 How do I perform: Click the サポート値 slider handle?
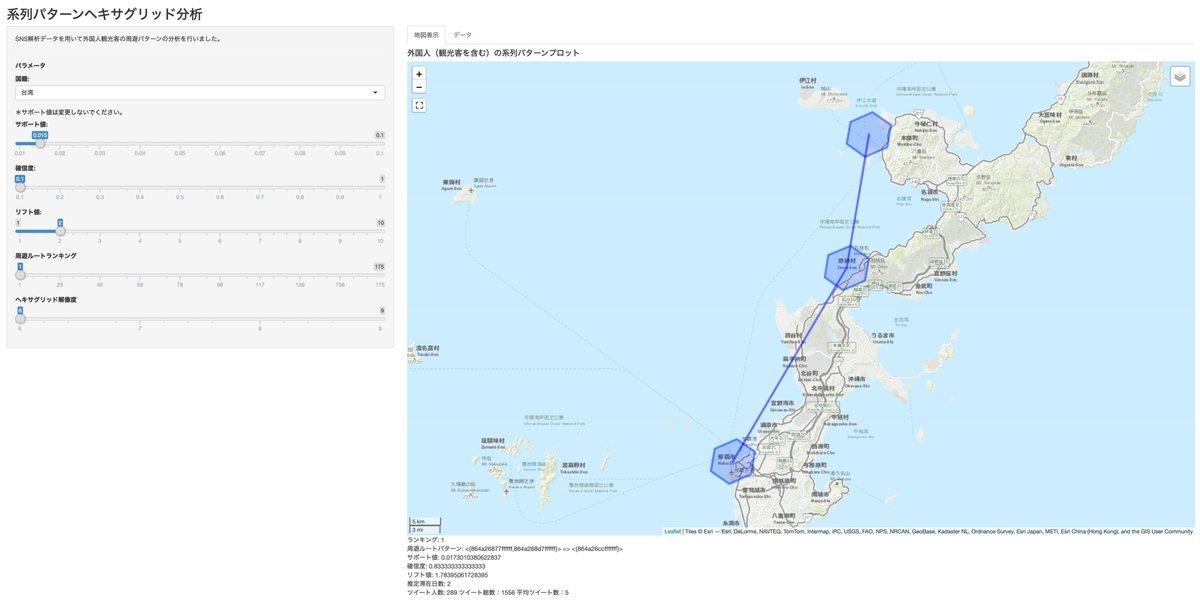[40, 143]
